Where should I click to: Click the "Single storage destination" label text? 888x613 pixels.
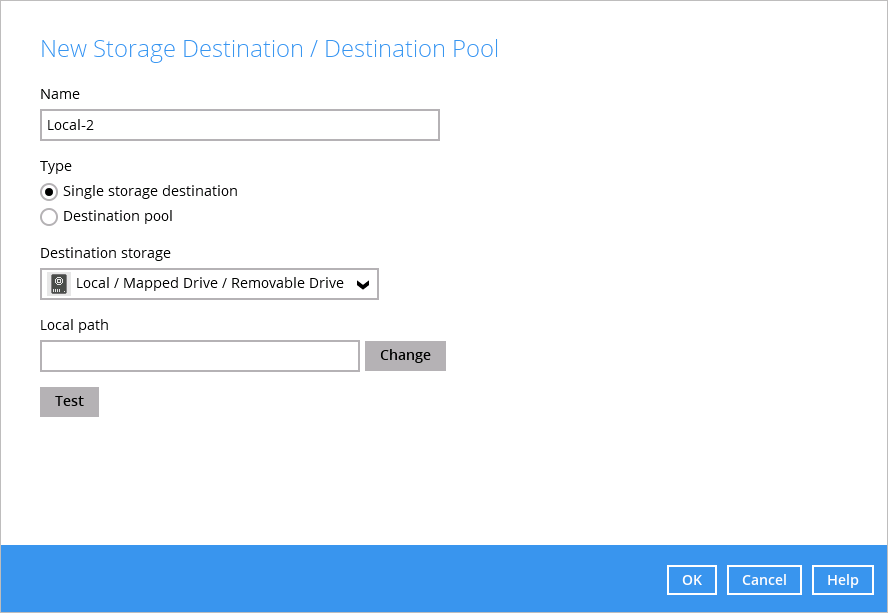[x=150, y=191]
